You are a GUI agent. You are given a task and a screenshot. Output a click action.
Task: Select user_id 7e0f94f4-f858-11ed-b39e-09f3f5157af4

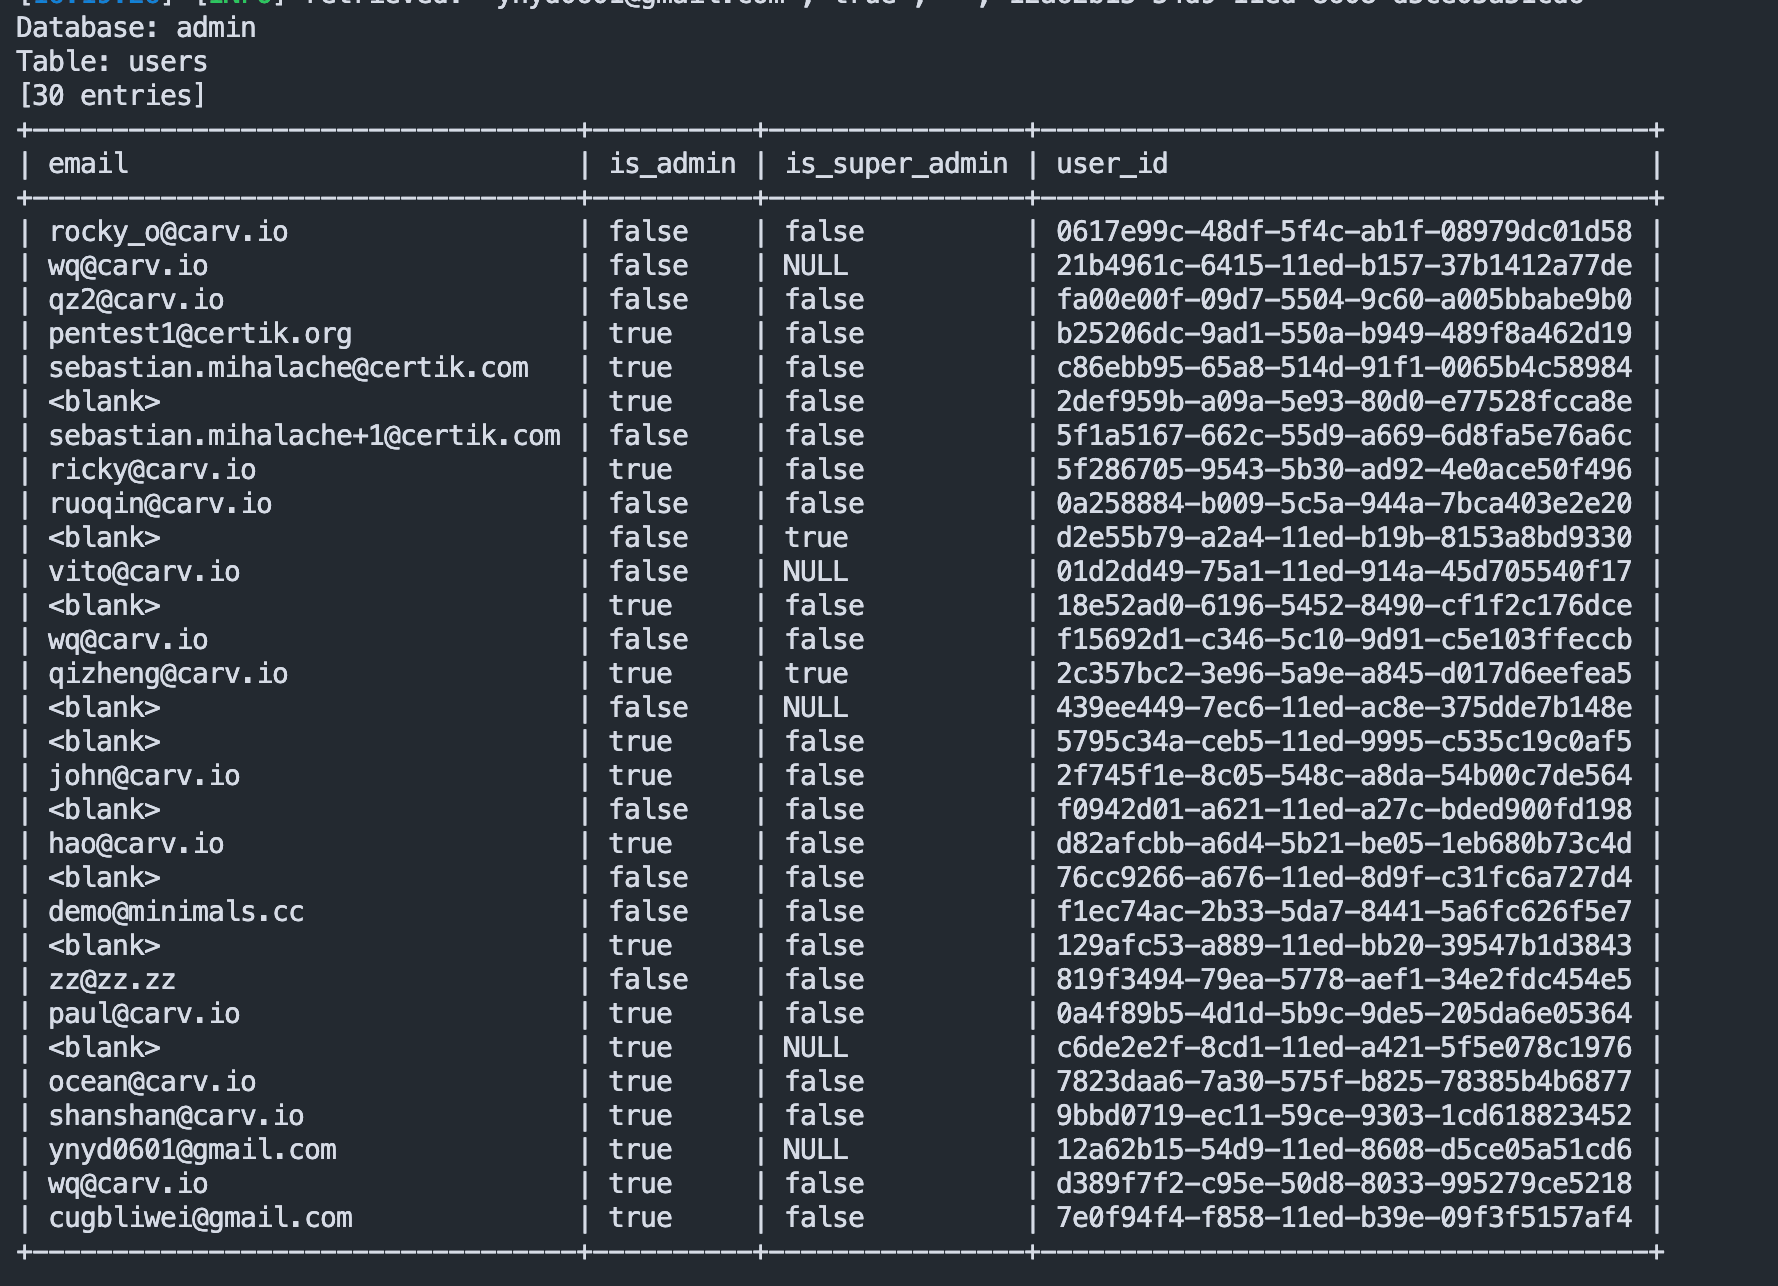tap(1344, 1218)
